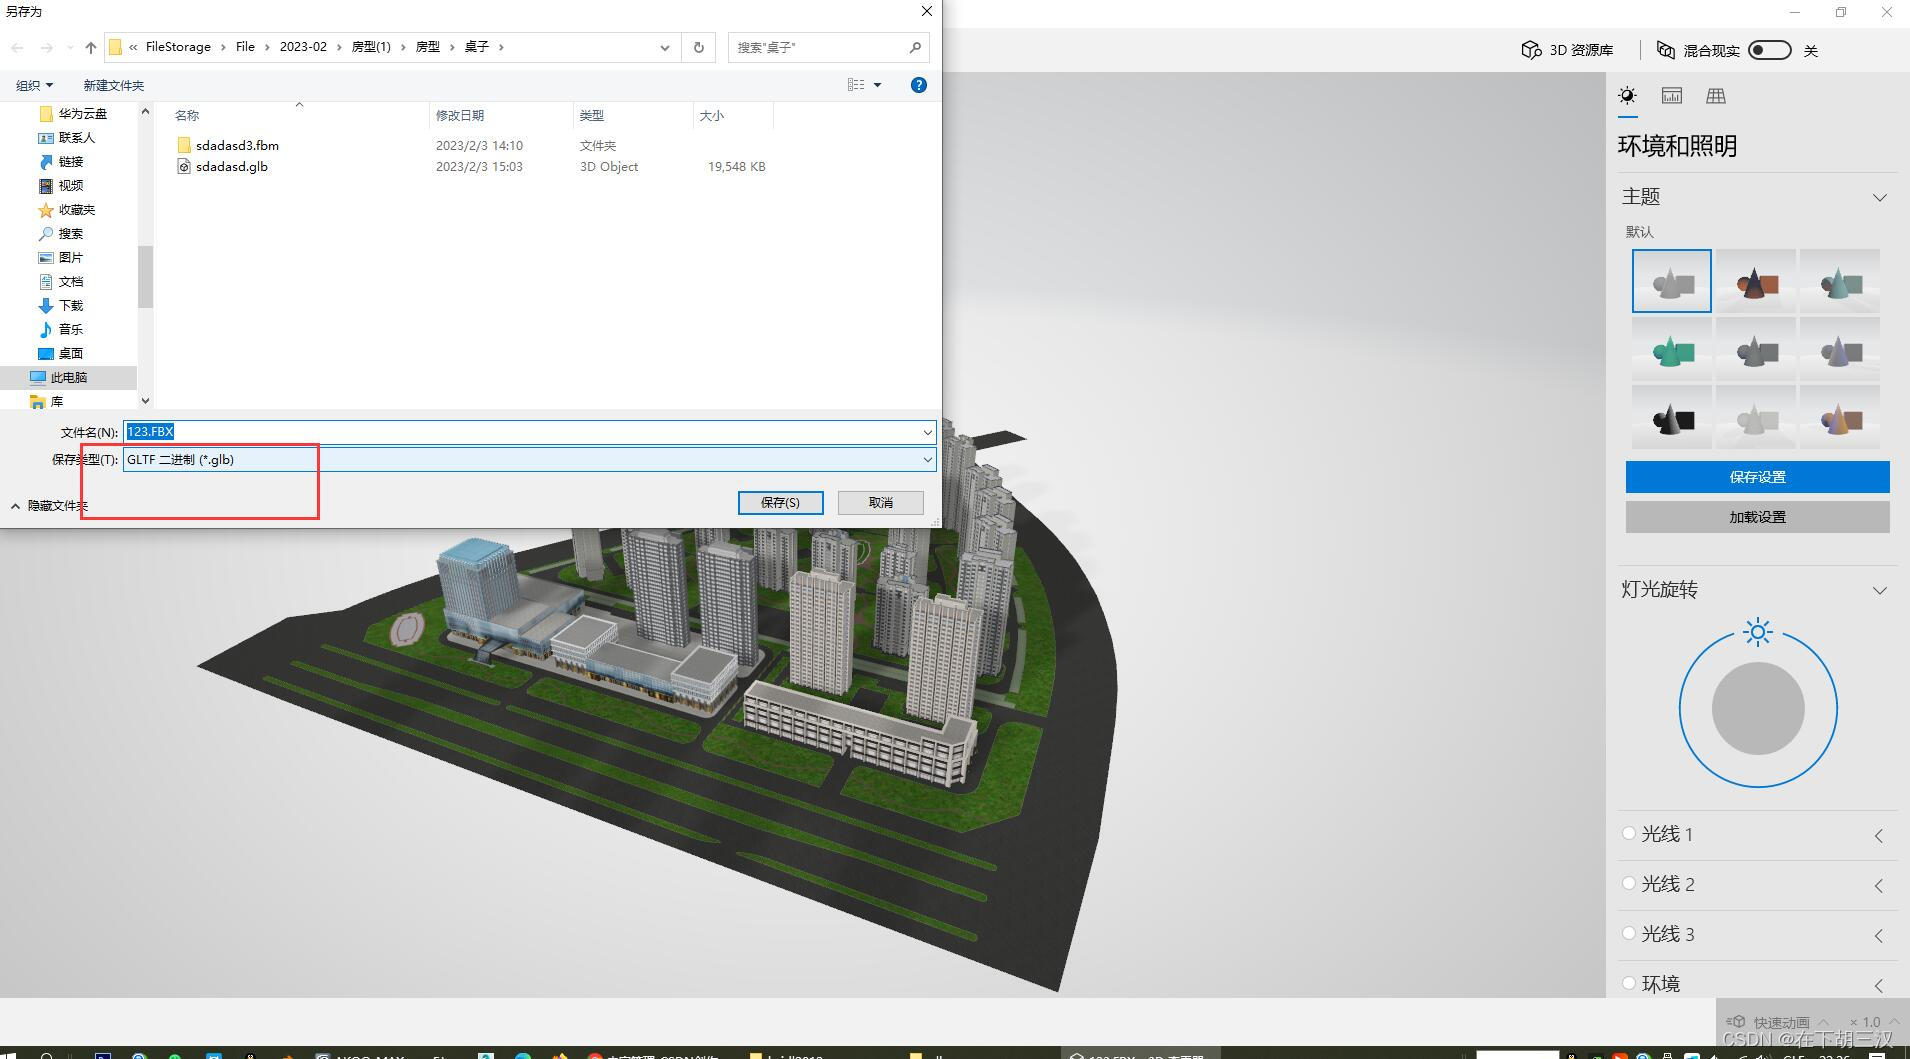Screen dimensions: 1910x1059
Task: Select the sdadasd.glb file in list
Action: [232, 167]
